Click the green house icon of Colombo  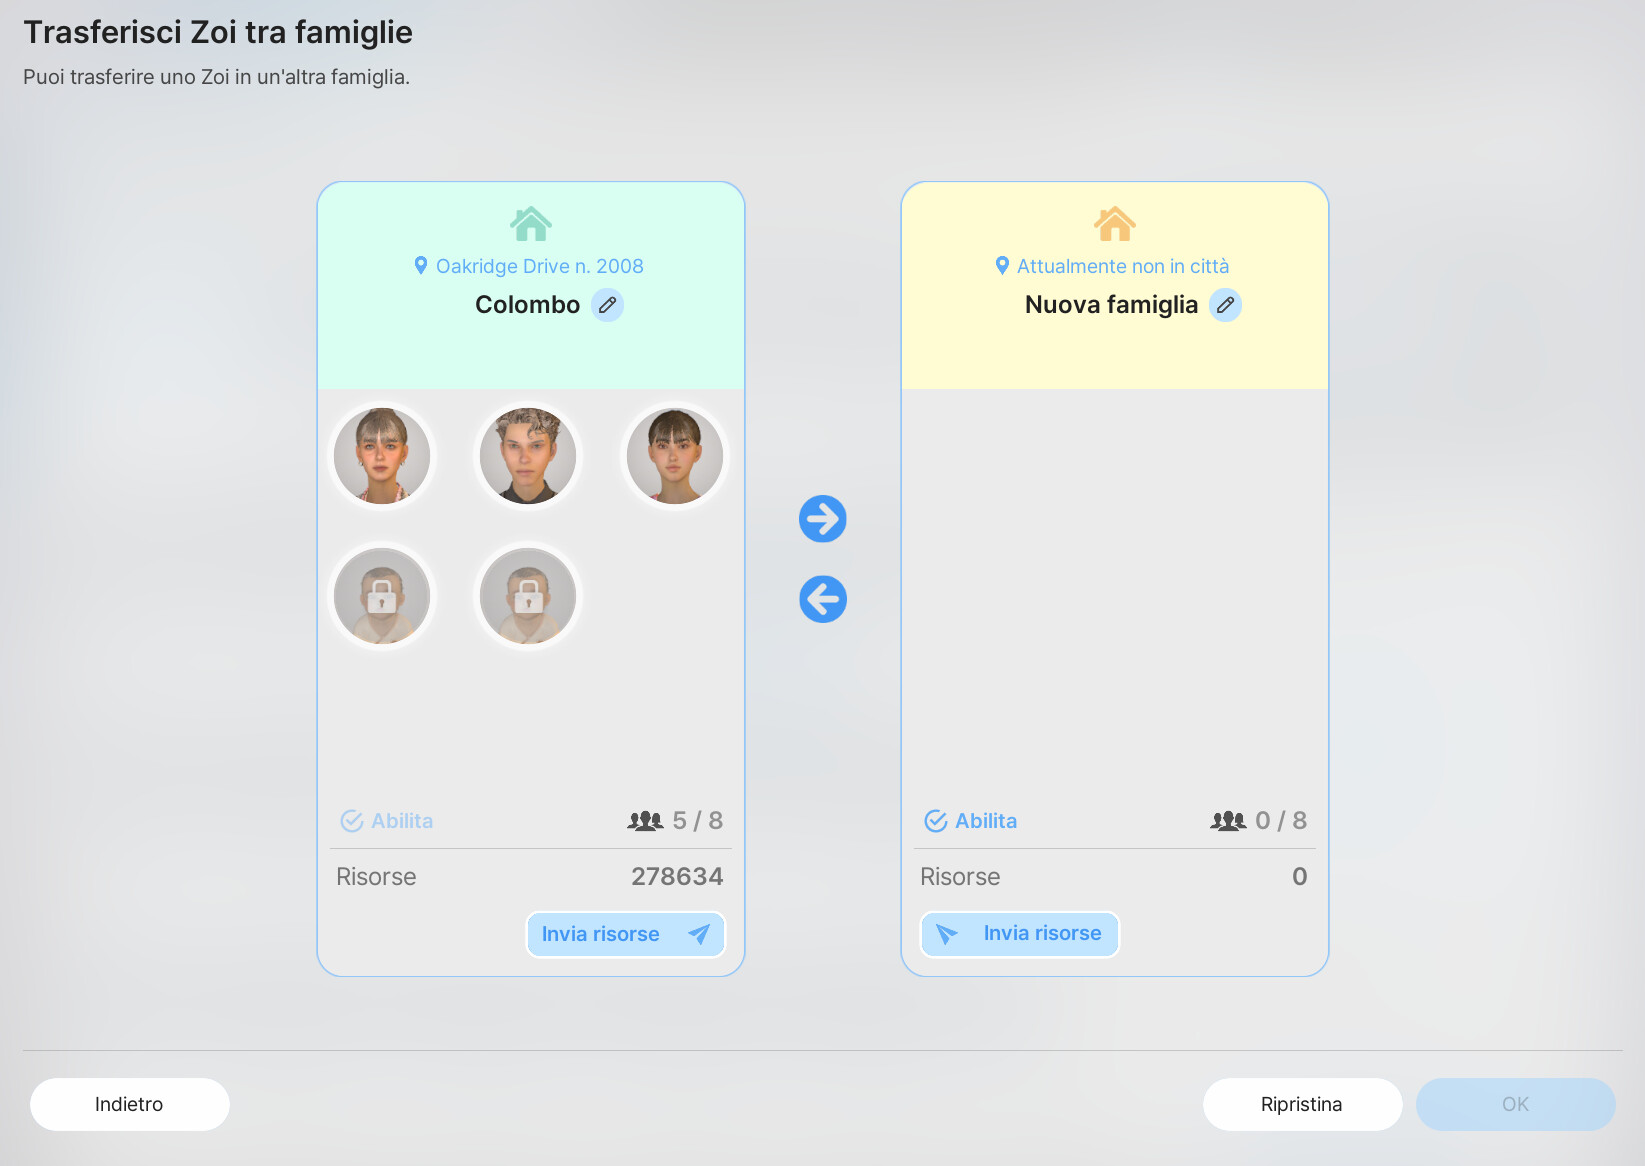[x=531, y=224]
